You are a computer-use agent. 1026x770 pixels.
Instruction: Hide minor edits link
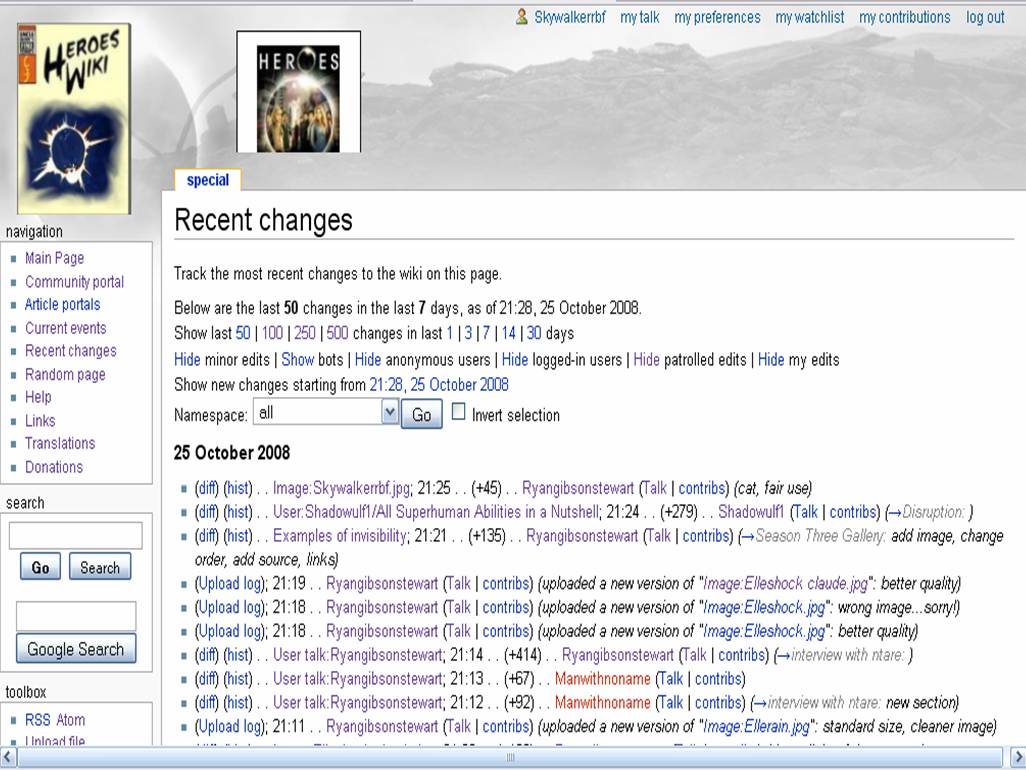point(187,360)
